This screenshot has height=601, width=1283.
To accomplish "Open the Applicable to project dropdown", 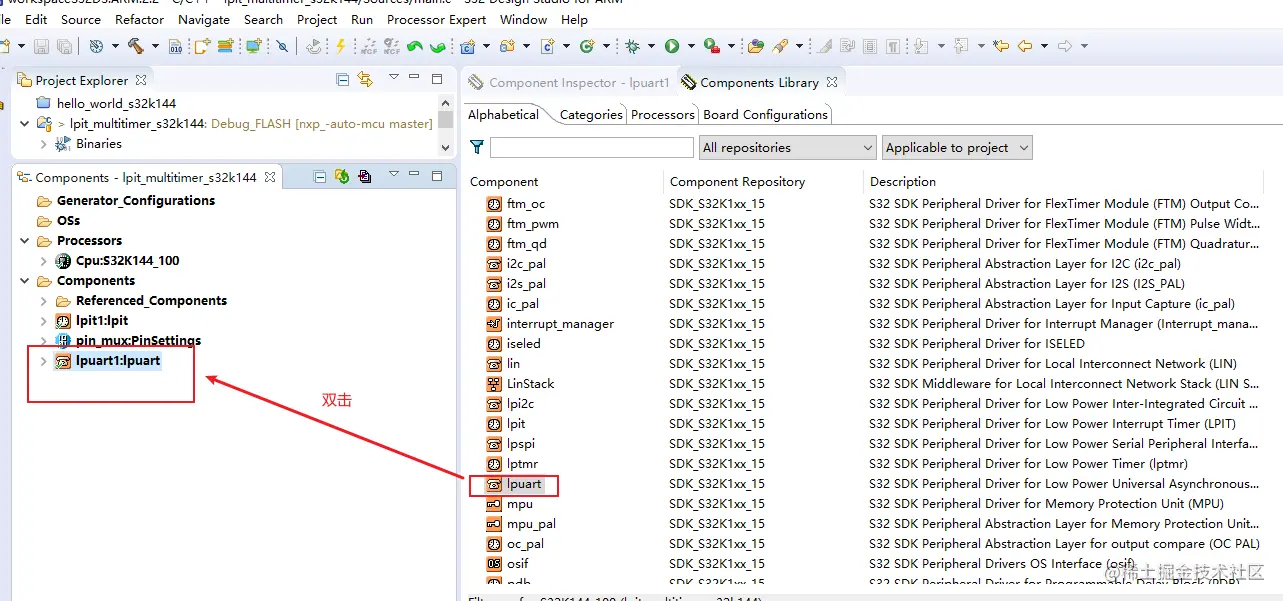I will pyautogui.click(x=957, y=148).
